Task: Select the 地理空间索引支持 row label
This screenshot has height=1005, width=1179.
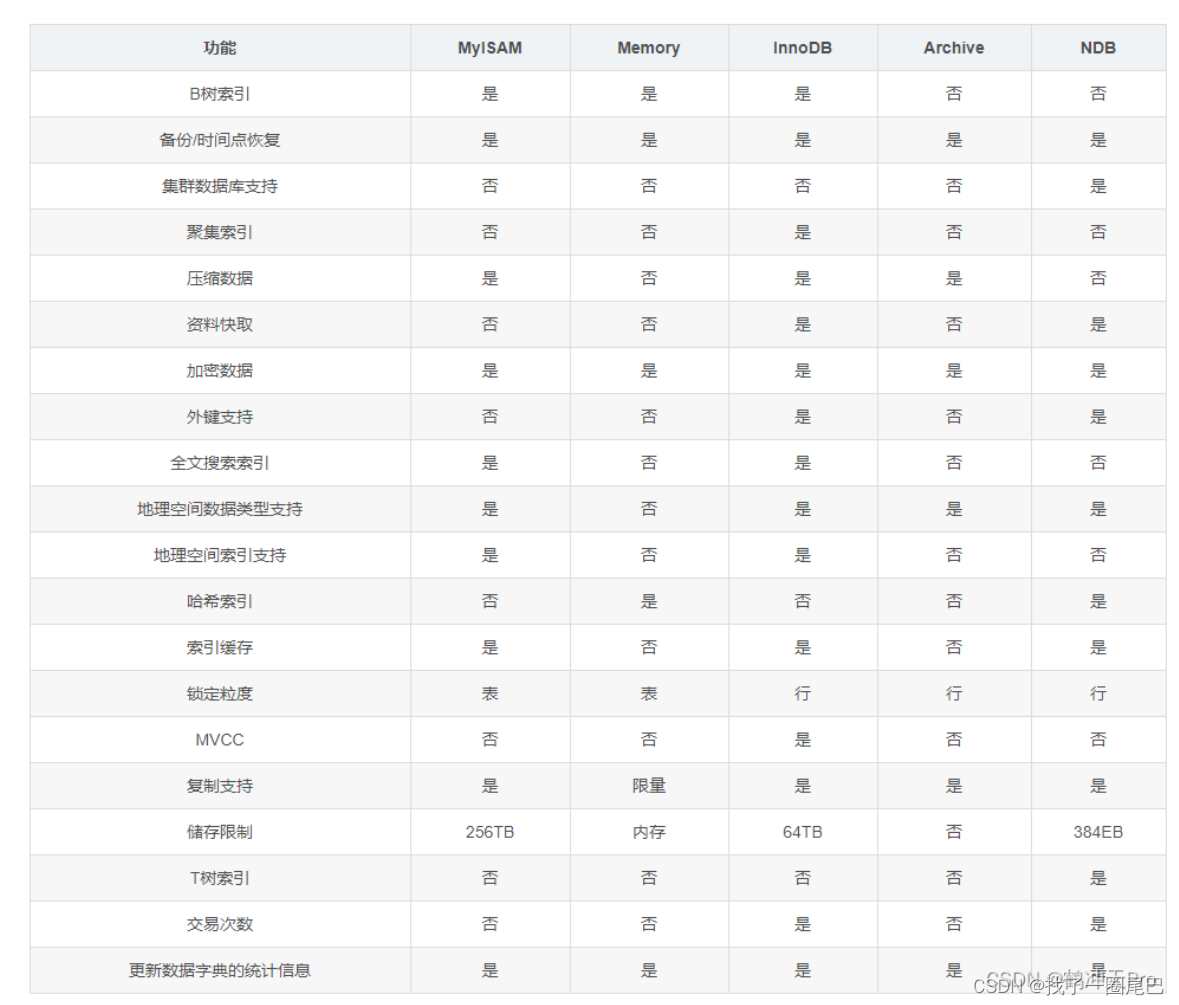Action: pyautogui.click(x=220, y=555)
